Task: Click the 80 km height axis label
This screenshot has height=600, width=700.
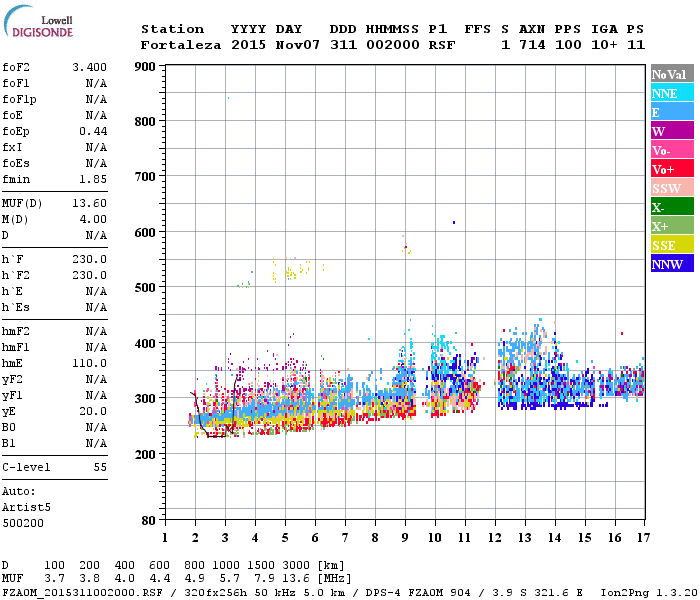Action: point(149,520)
